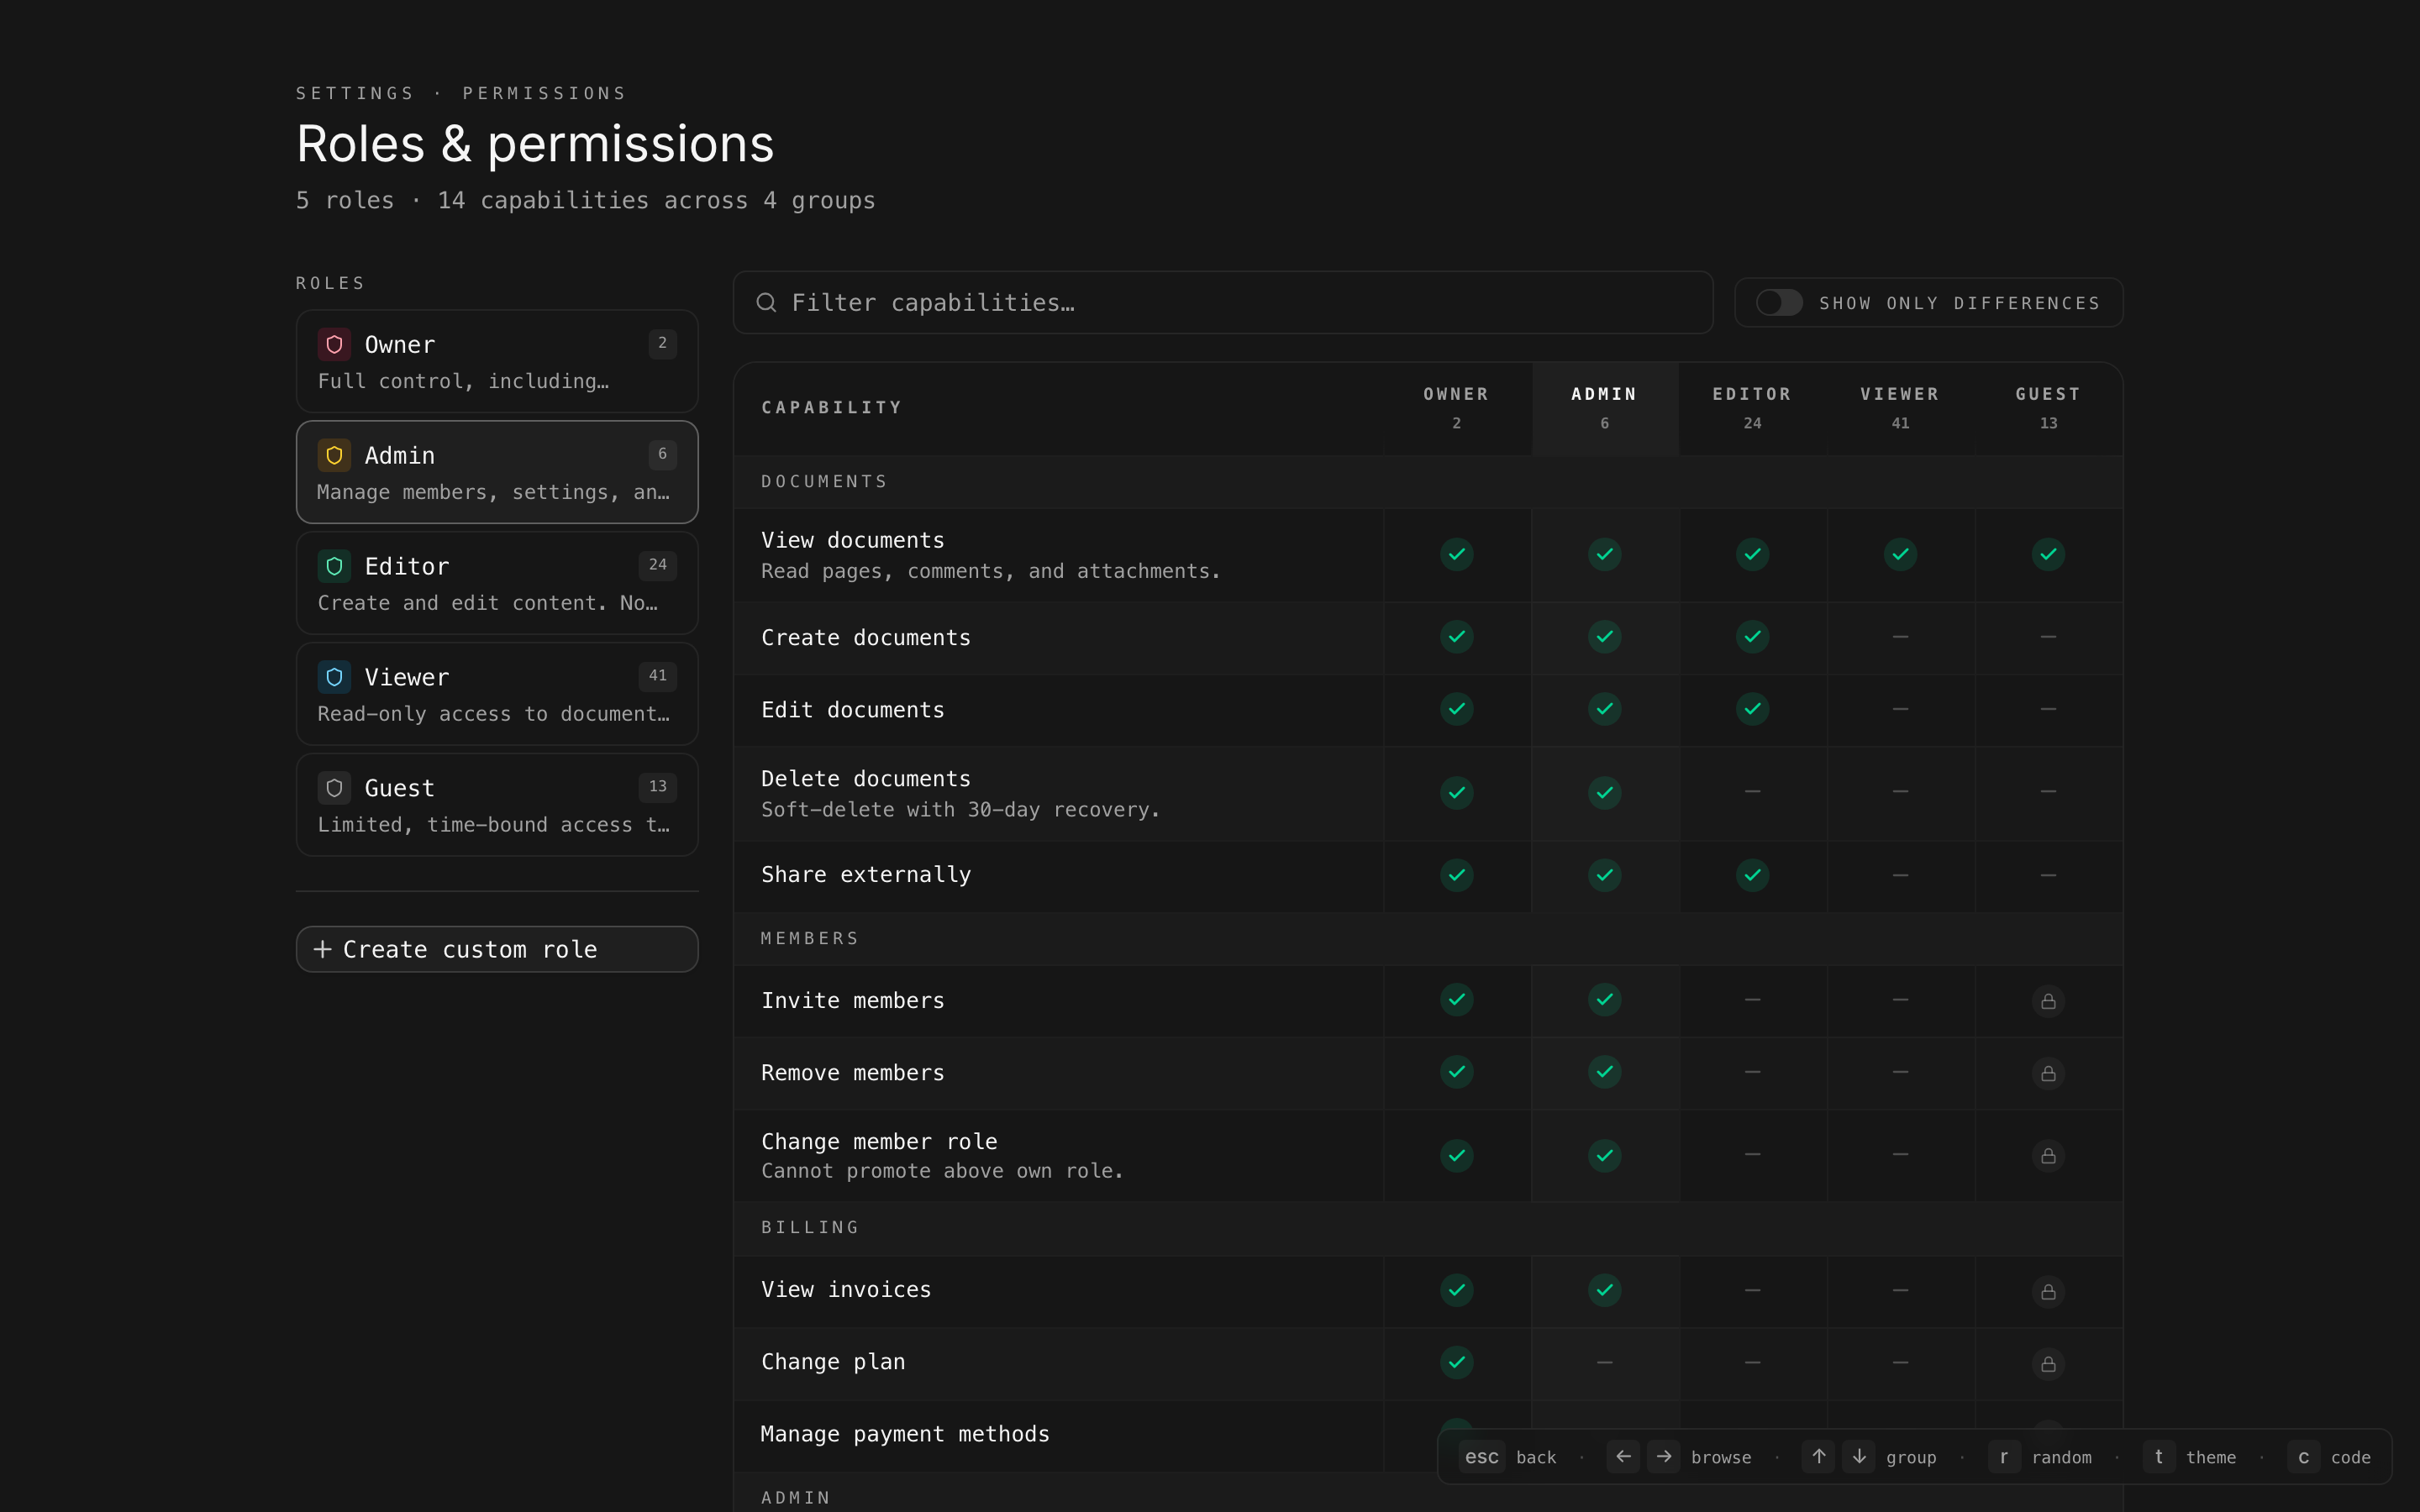The width and height of the screenshot is (2420, 1512).
Task: Select the Viewer role card in the sidebar
Action: [x=497, y=694]
